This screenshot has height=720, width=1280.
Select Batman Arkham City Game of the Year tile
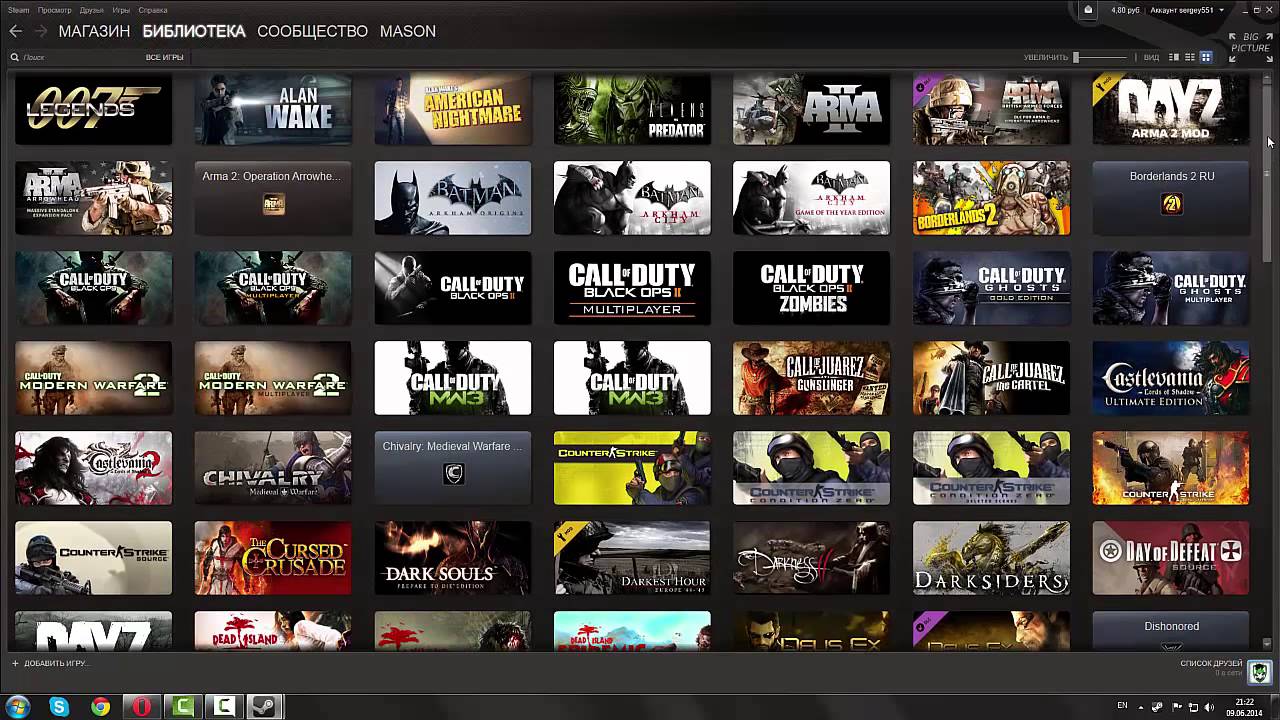[x=811, y=198]
